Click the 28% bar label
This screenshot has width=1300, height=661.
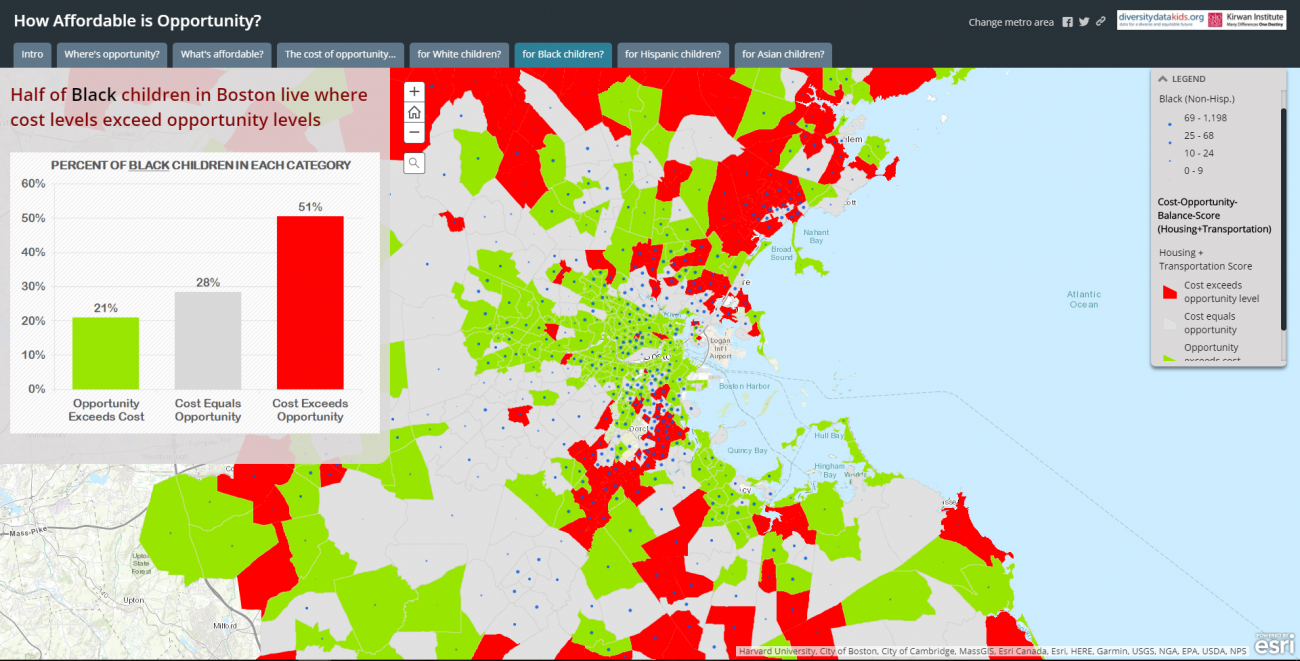pyautogui.click(x=208, y=283)
